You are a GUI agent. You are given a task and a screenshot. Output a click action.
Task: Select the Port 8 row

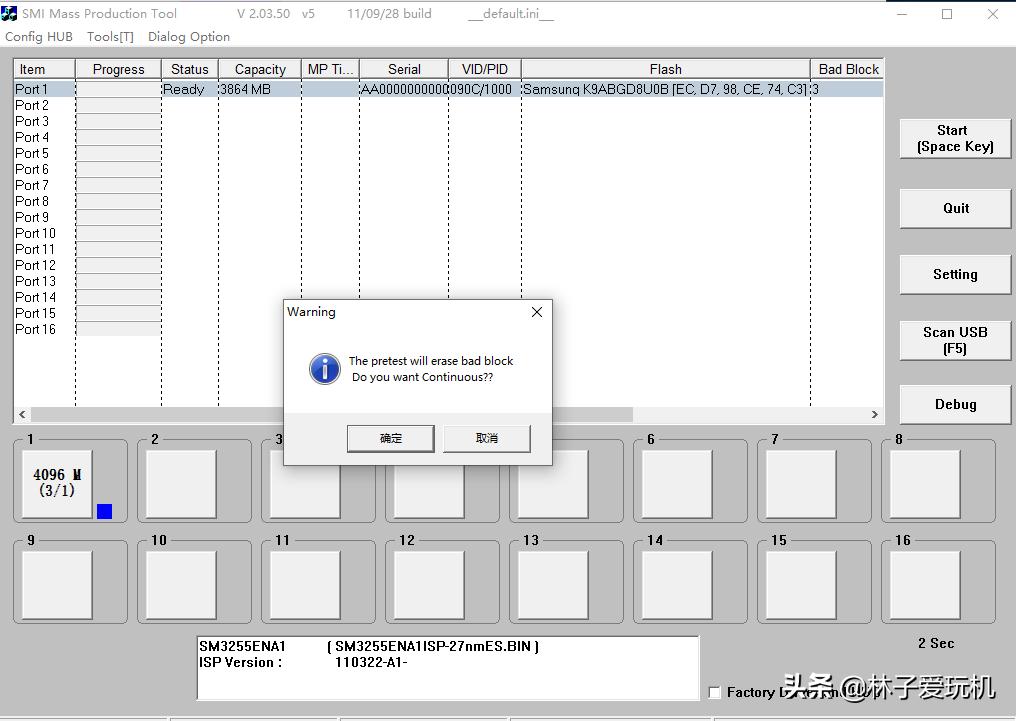click(x=448, y=201)
